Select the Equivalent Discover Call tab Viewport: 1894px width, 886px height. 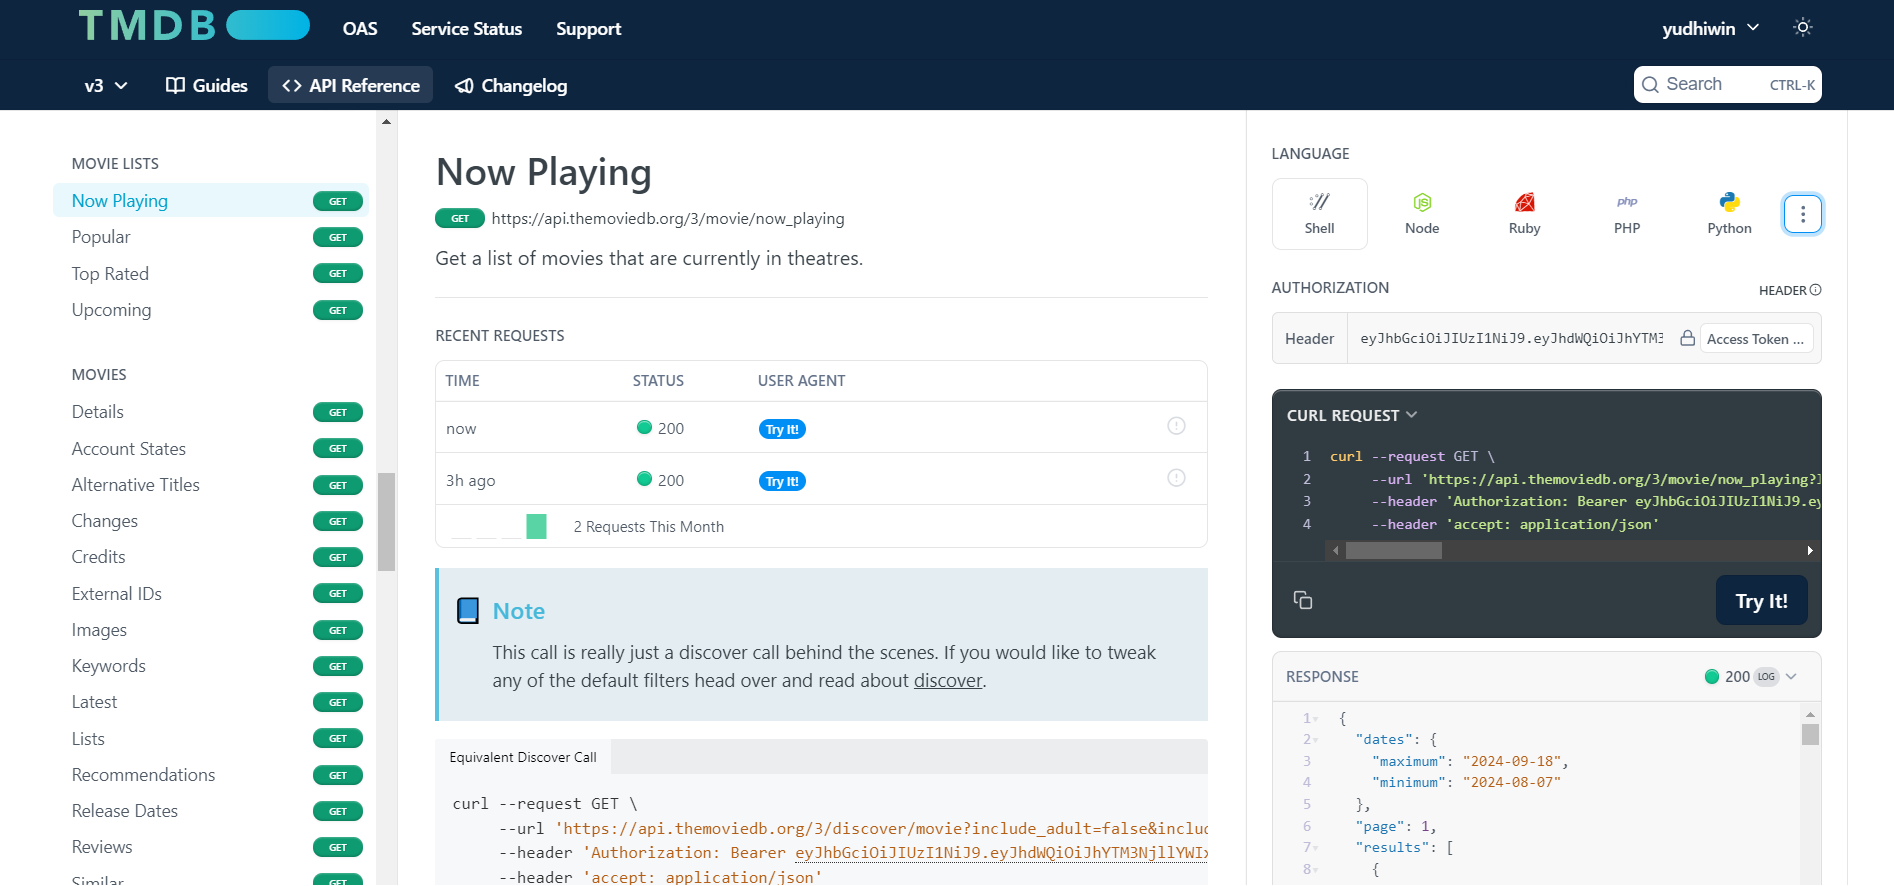click(x=523, y=757)
